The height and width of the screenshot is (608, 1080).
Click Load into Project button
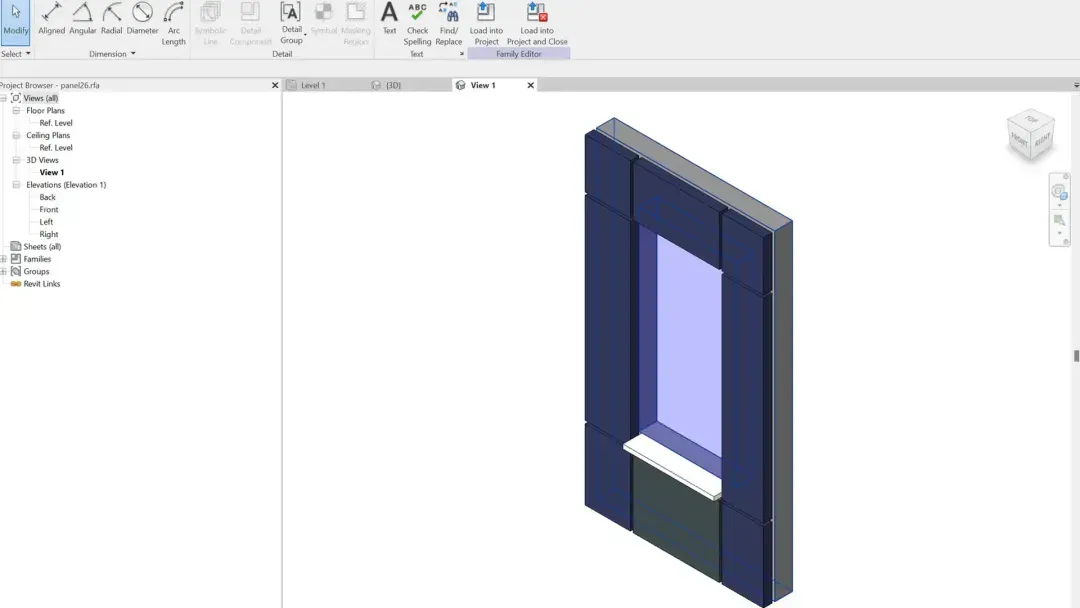(485, 20)
